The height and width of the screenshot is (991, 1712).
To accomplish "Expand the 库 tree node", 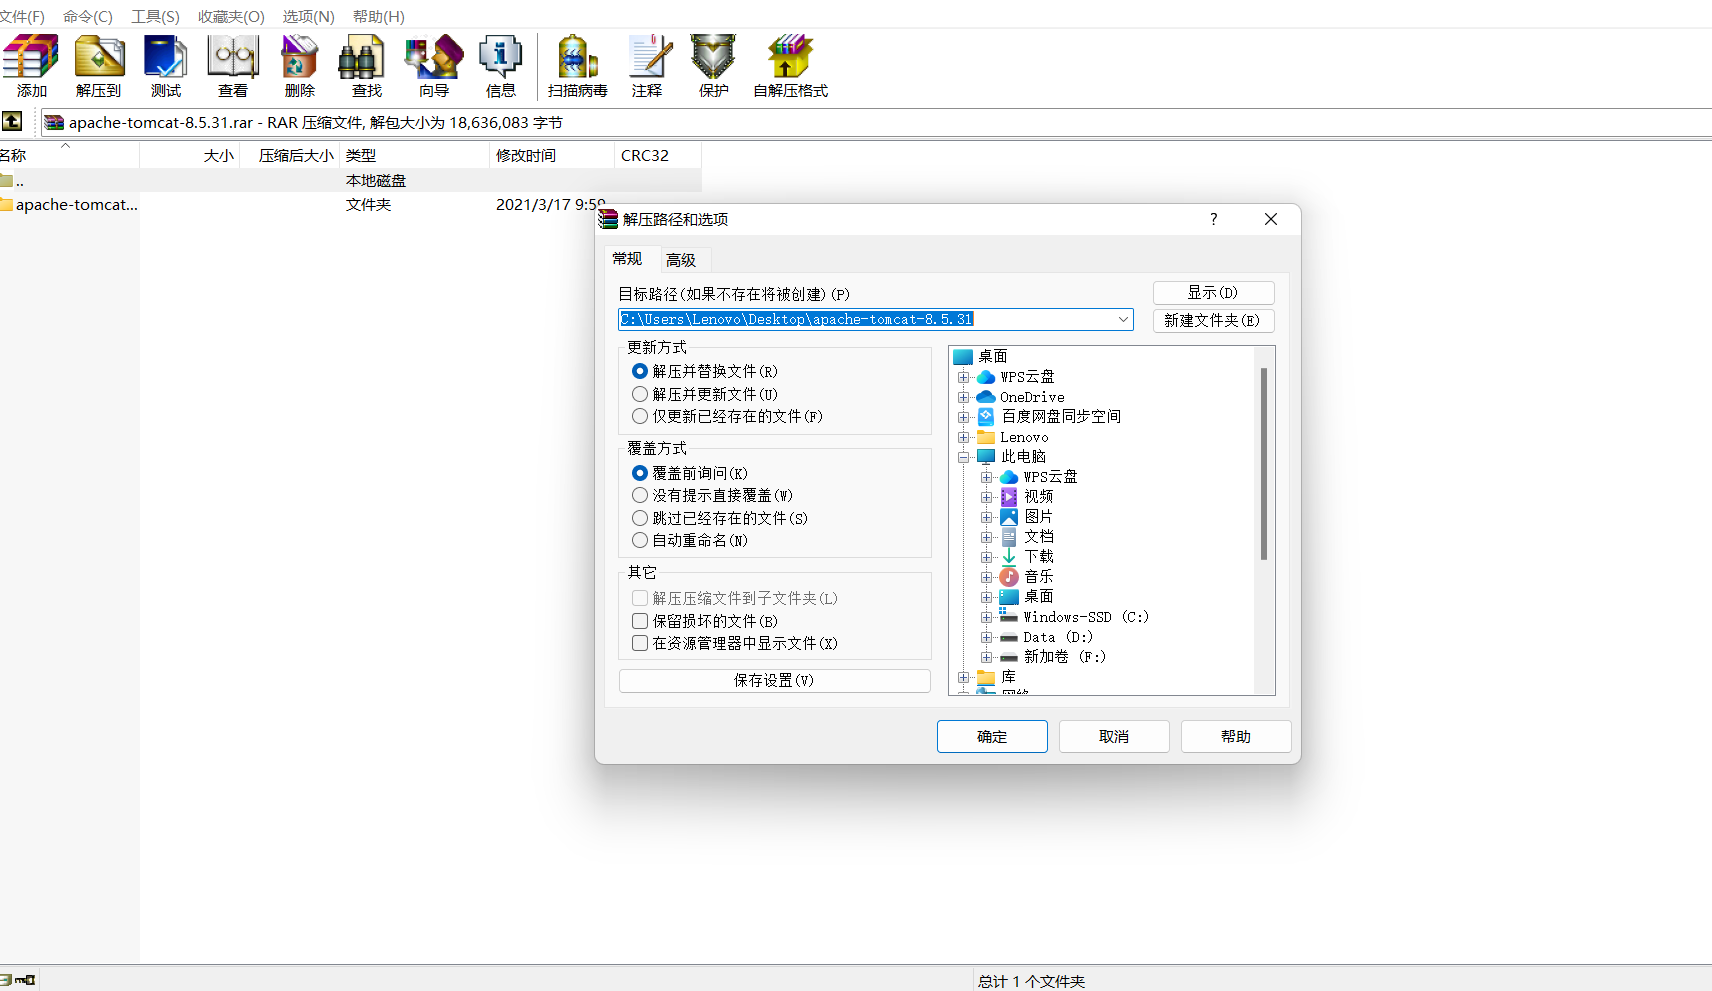I will 964,677.
